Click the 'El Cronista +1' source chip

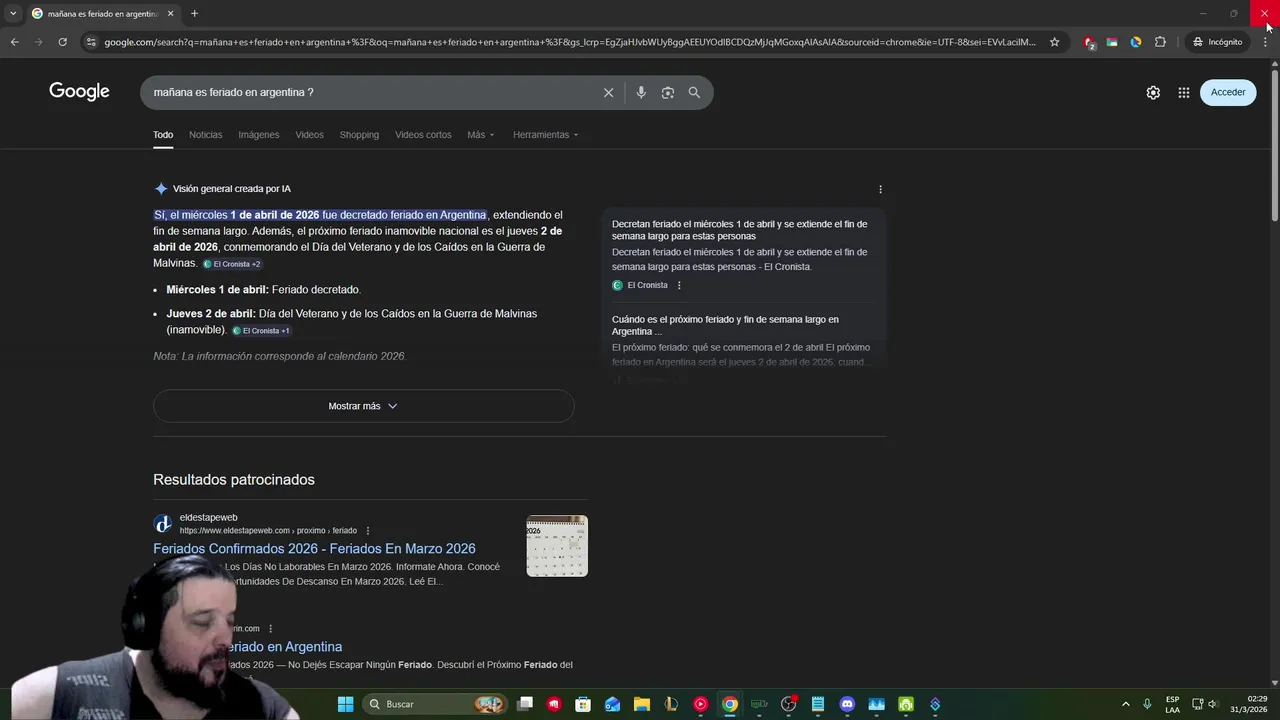click(x=261, y=331)
